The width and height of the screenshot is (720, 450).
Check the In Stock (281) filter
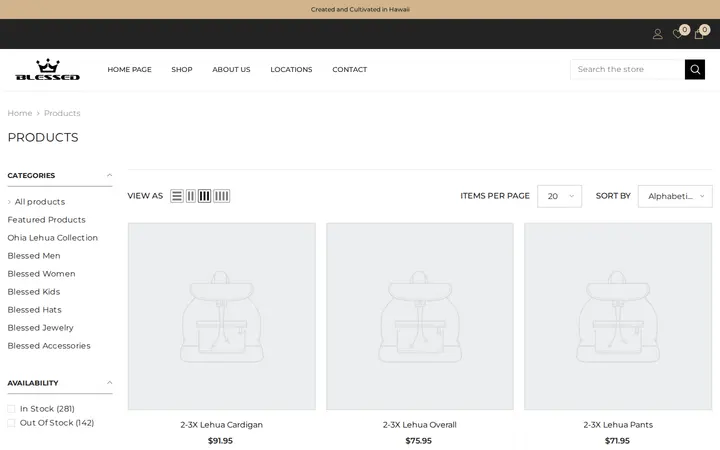(x=11, y=409)
